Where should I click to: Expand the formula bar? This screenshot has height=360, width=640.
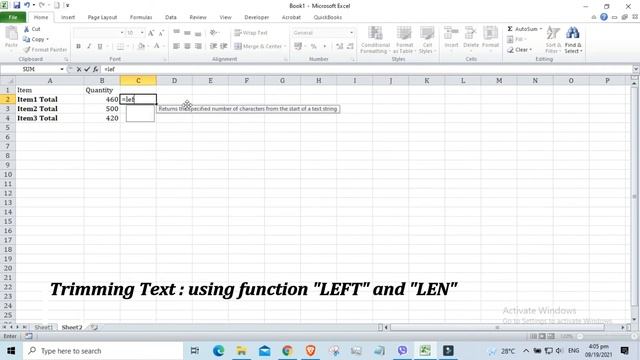[x=636, y=69]
